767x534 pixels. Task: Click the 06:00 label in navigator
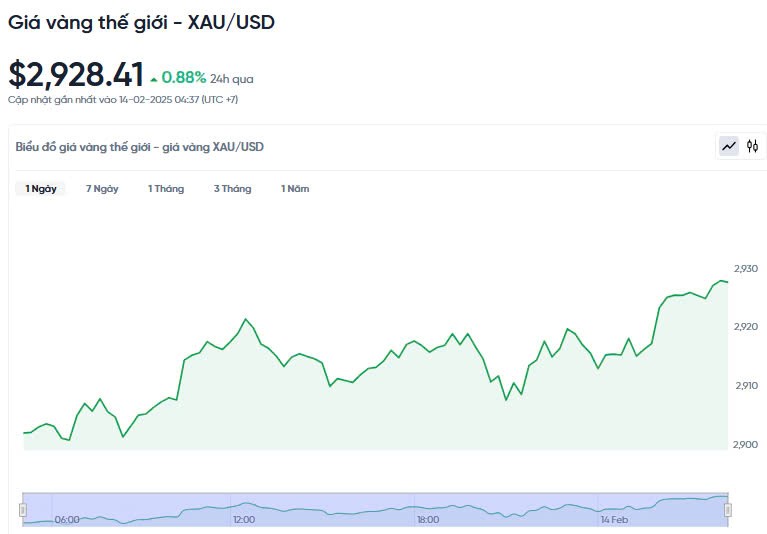[x=67, y=520]
